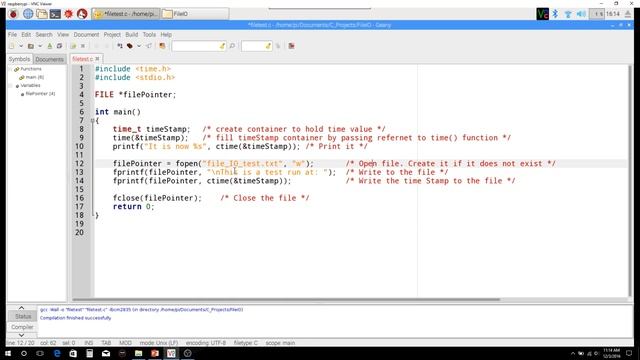Click the Save All toolbar icon
The height and width of the screenshot is (360, 640).
click(x=59, y=46)
